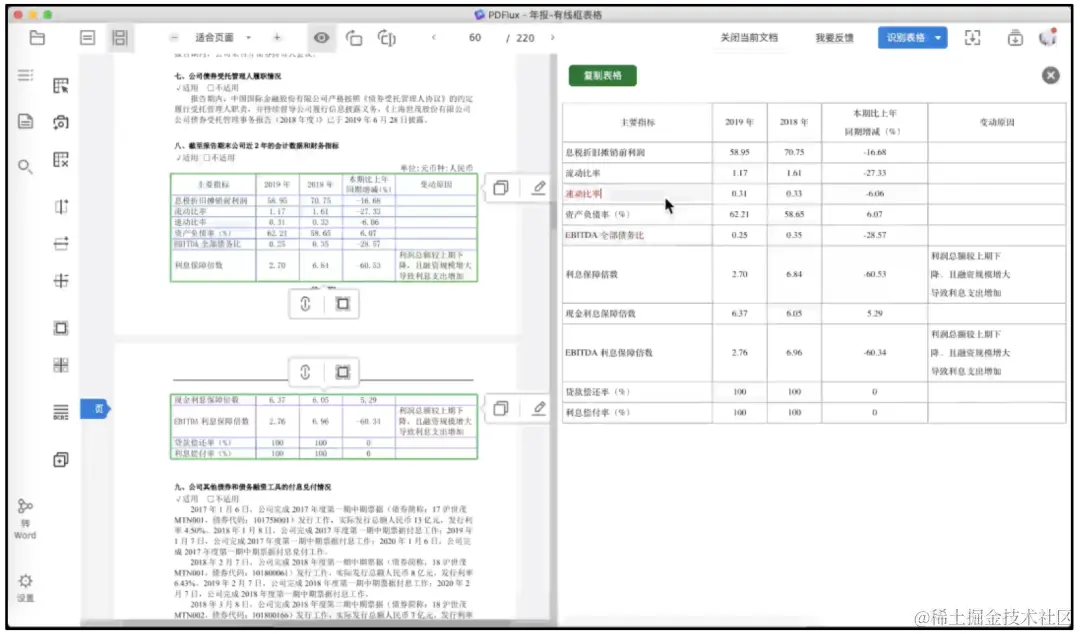Click the 资产负债率(%) cell in results panel
The width and height of the screenshot is (1080, 634).
tap(638, 214)
